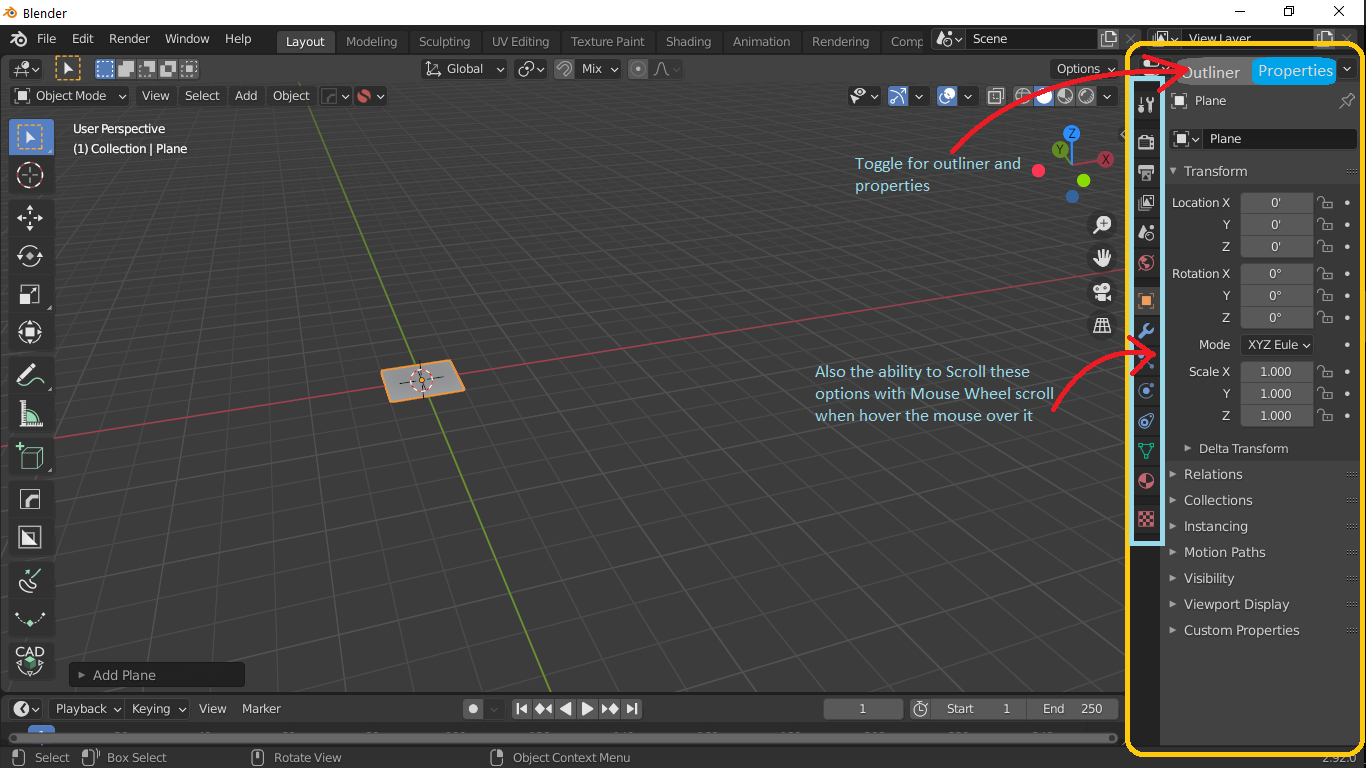
Task: Open the Global orientation dropdown
Action: [463, 69]
